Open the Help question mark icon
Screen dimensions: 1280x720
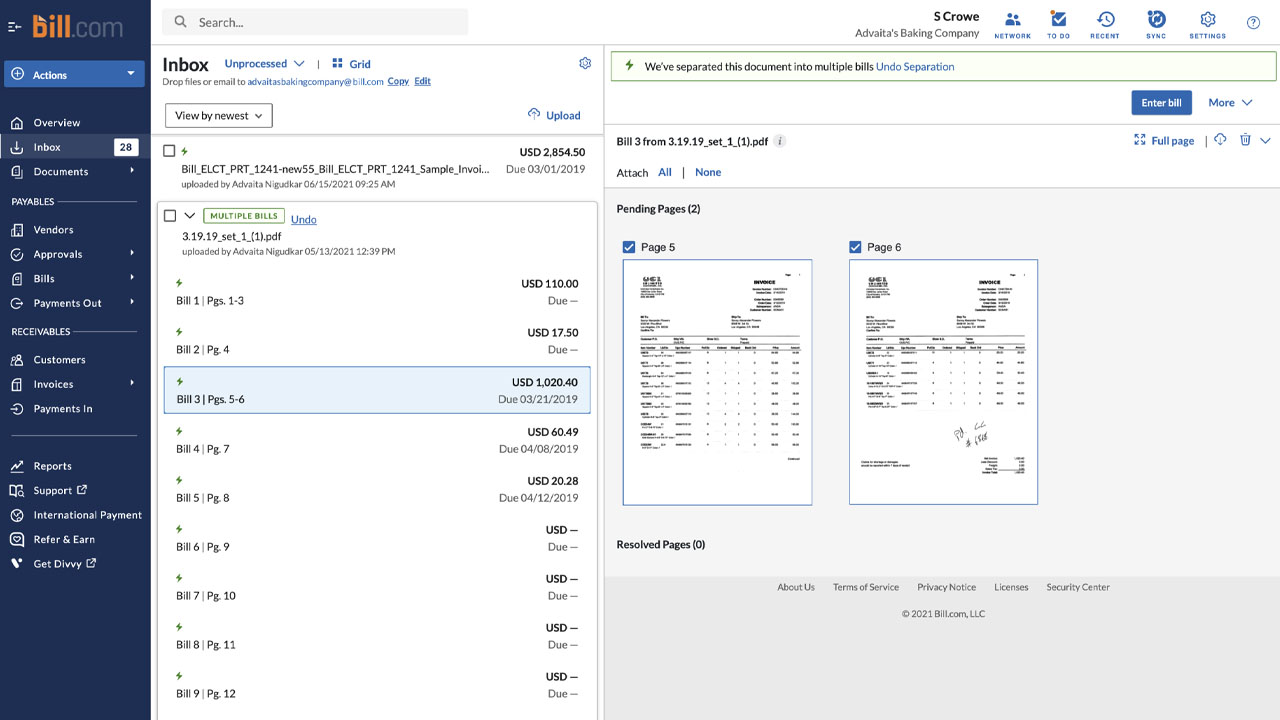click(x=1253, y=22)
